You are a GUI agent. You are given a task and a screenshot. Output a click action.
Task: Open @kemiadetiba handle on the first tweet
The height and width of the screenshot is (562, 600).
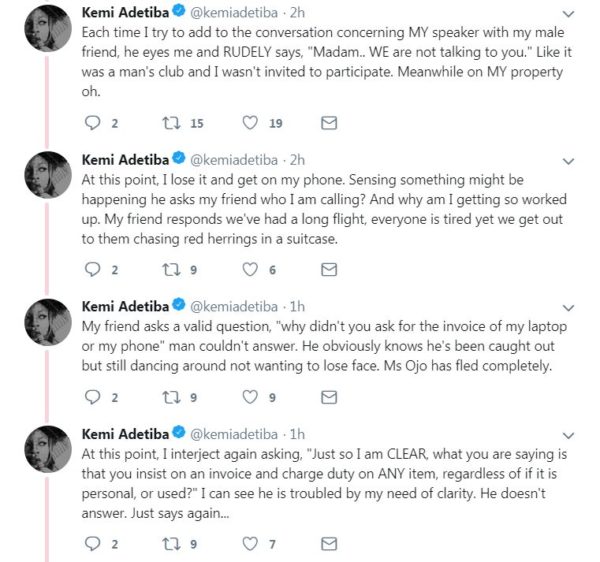click(x=234, y=13)
